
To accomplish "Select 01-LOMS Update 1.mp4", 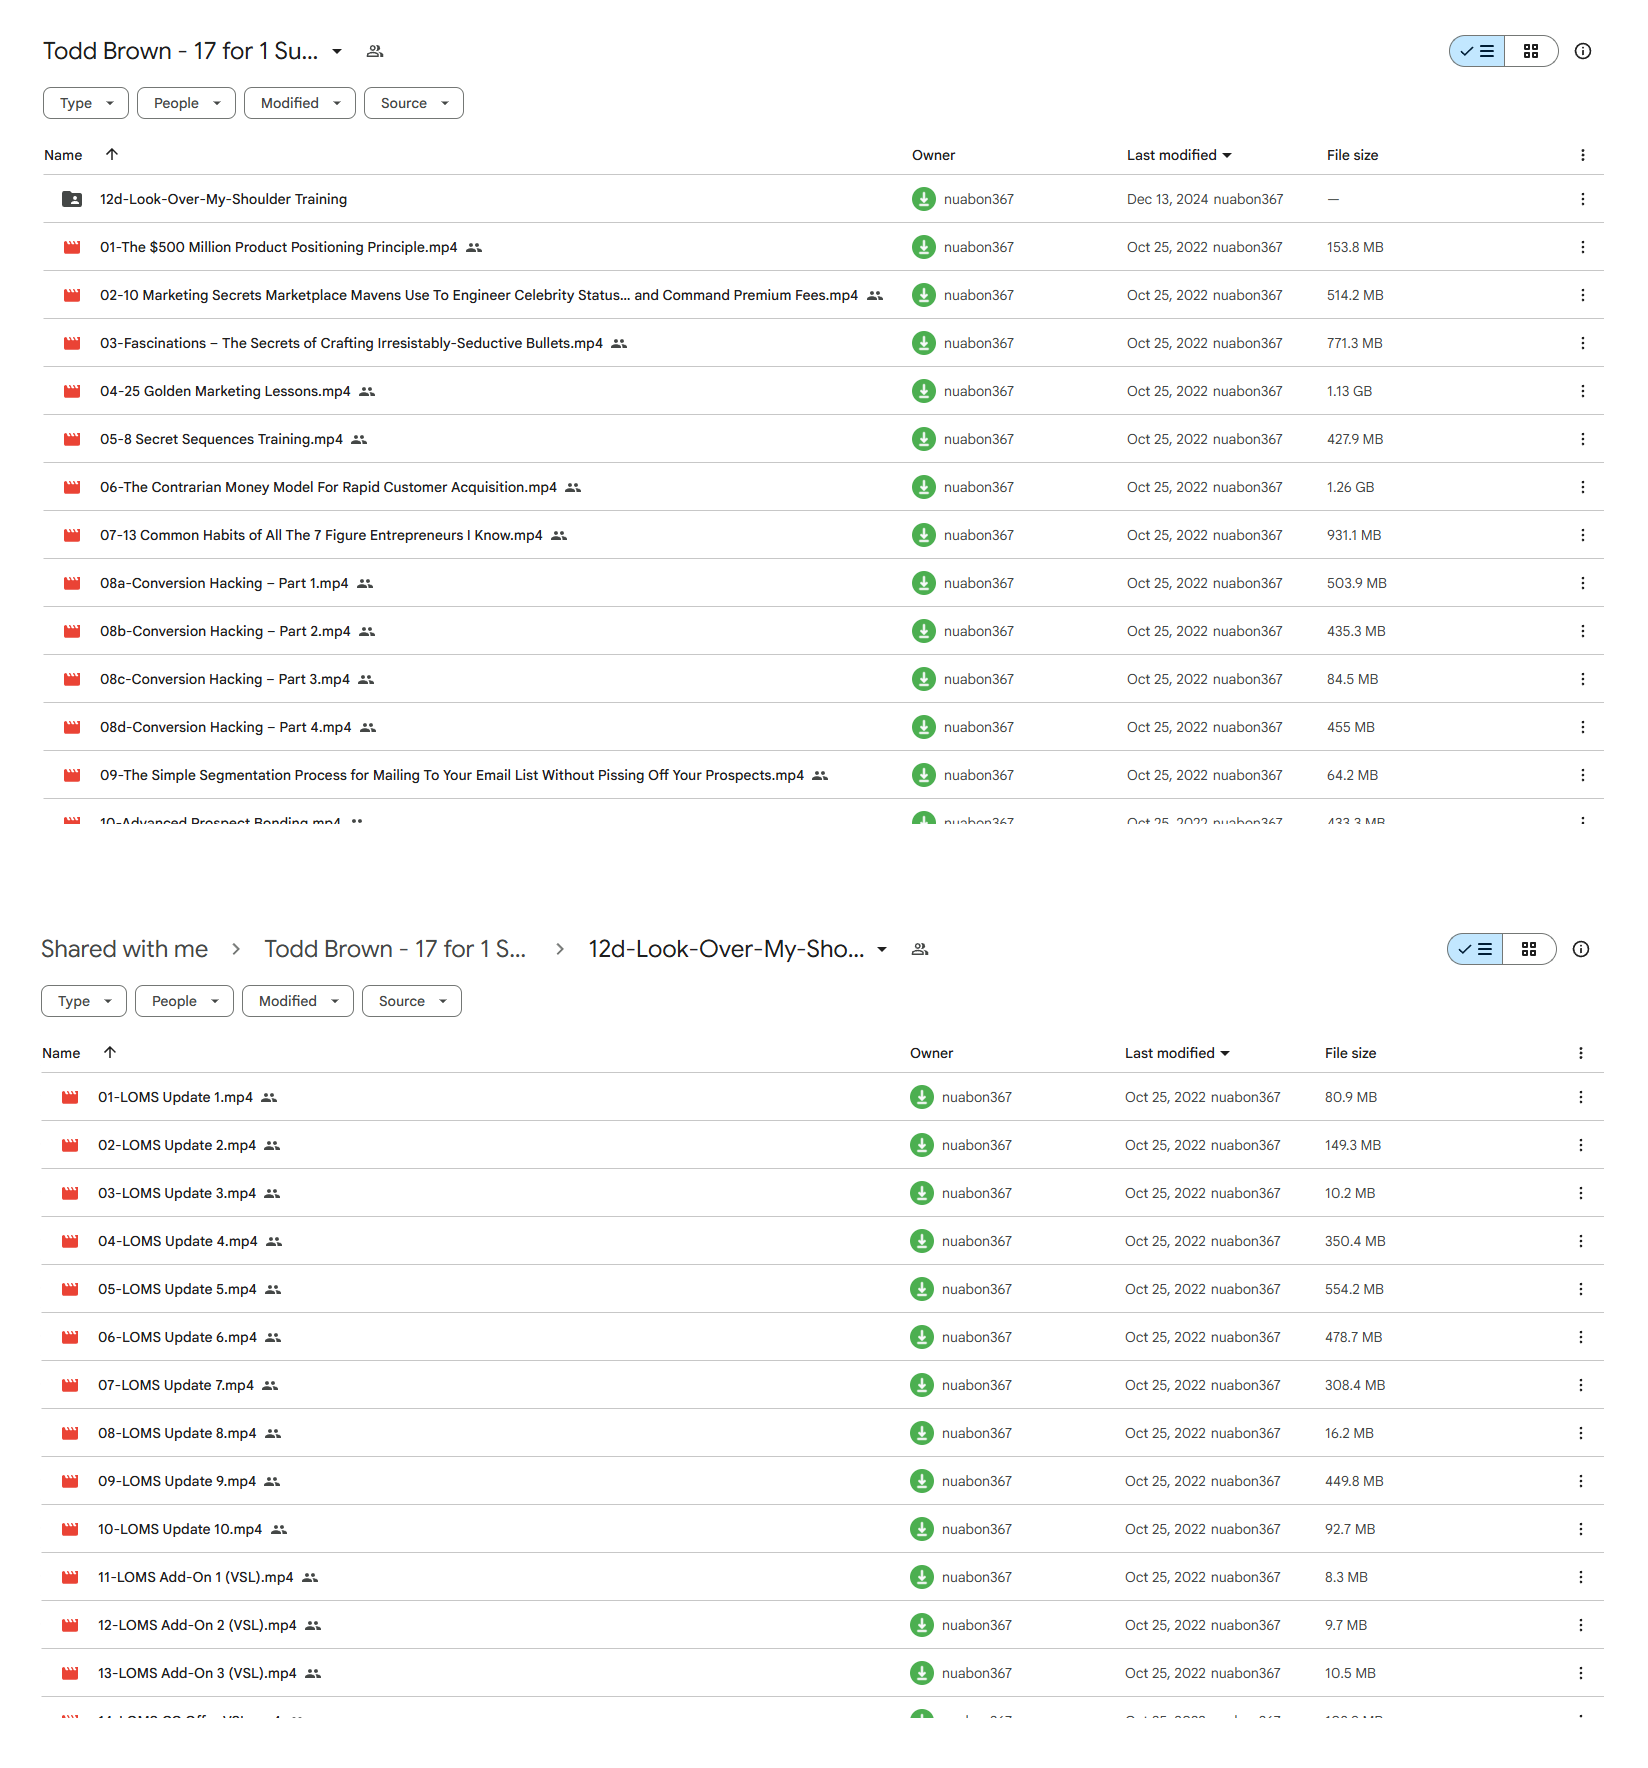I will pyautogui.click(x=822, y=1097).
